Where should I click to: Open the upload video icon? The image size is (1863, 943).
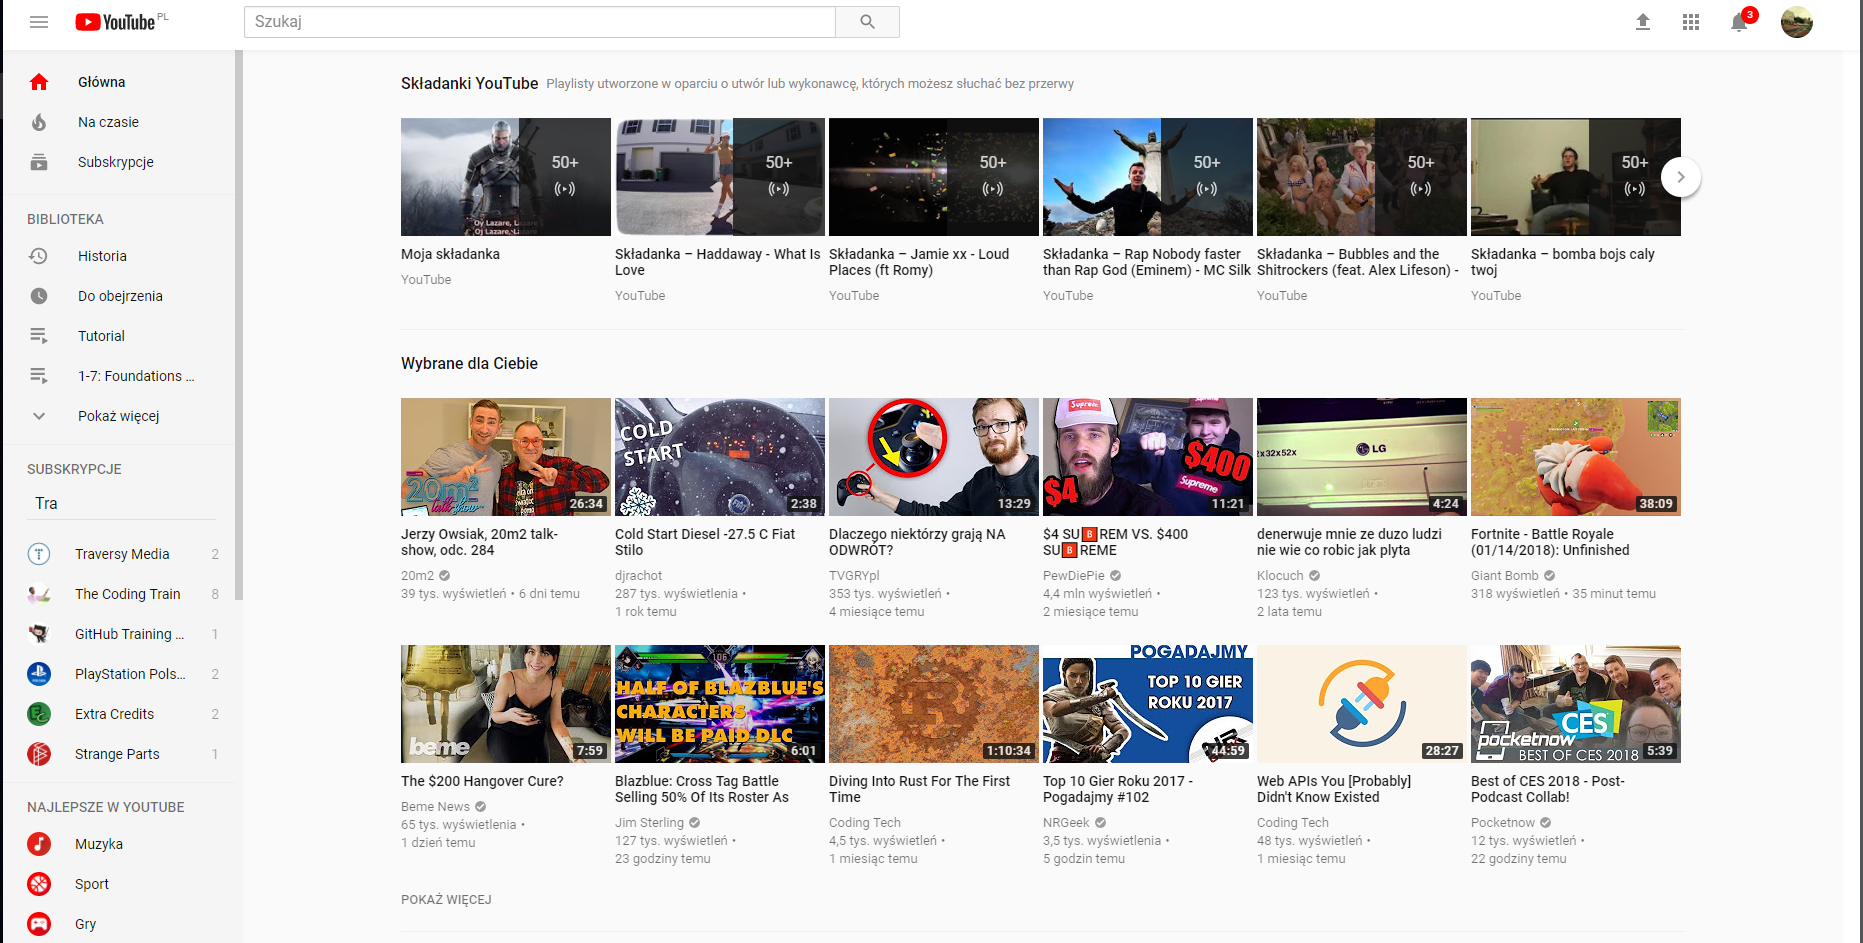1642,22
